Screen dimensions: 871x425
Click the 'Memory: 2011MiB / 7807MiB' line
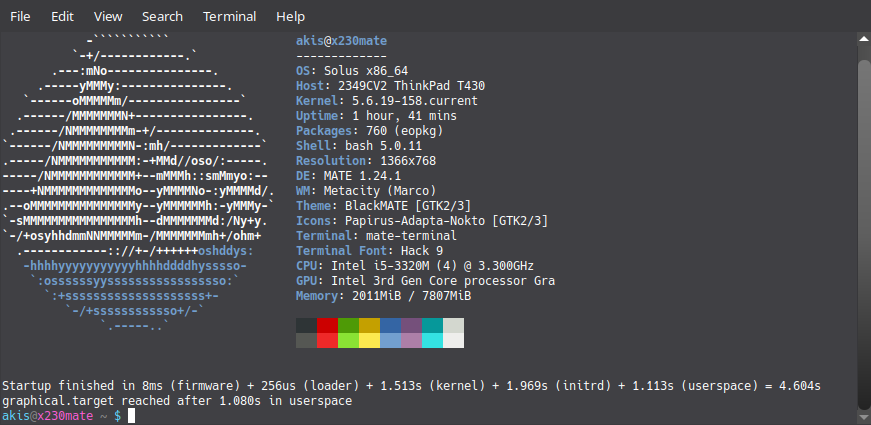(x=383, y=296)
